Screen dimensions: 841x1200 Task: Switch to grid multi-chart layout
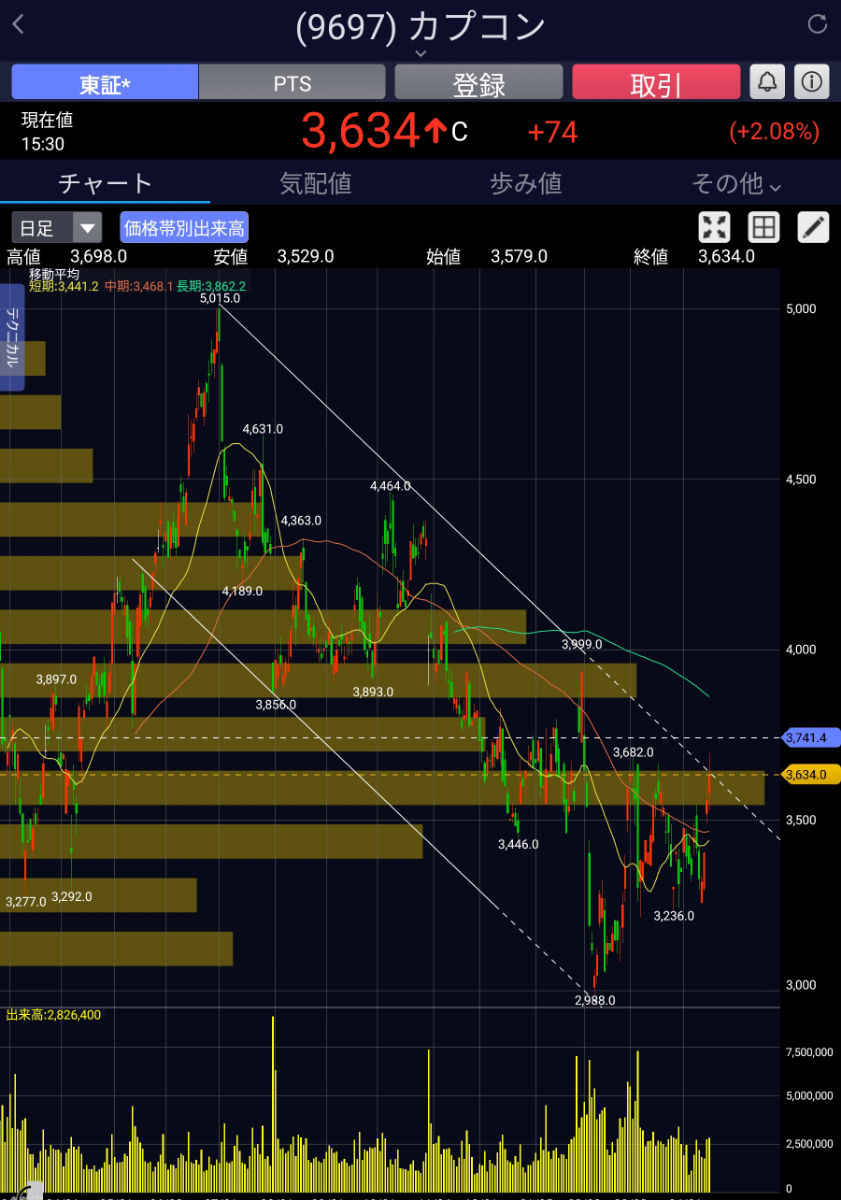point(764,227)
